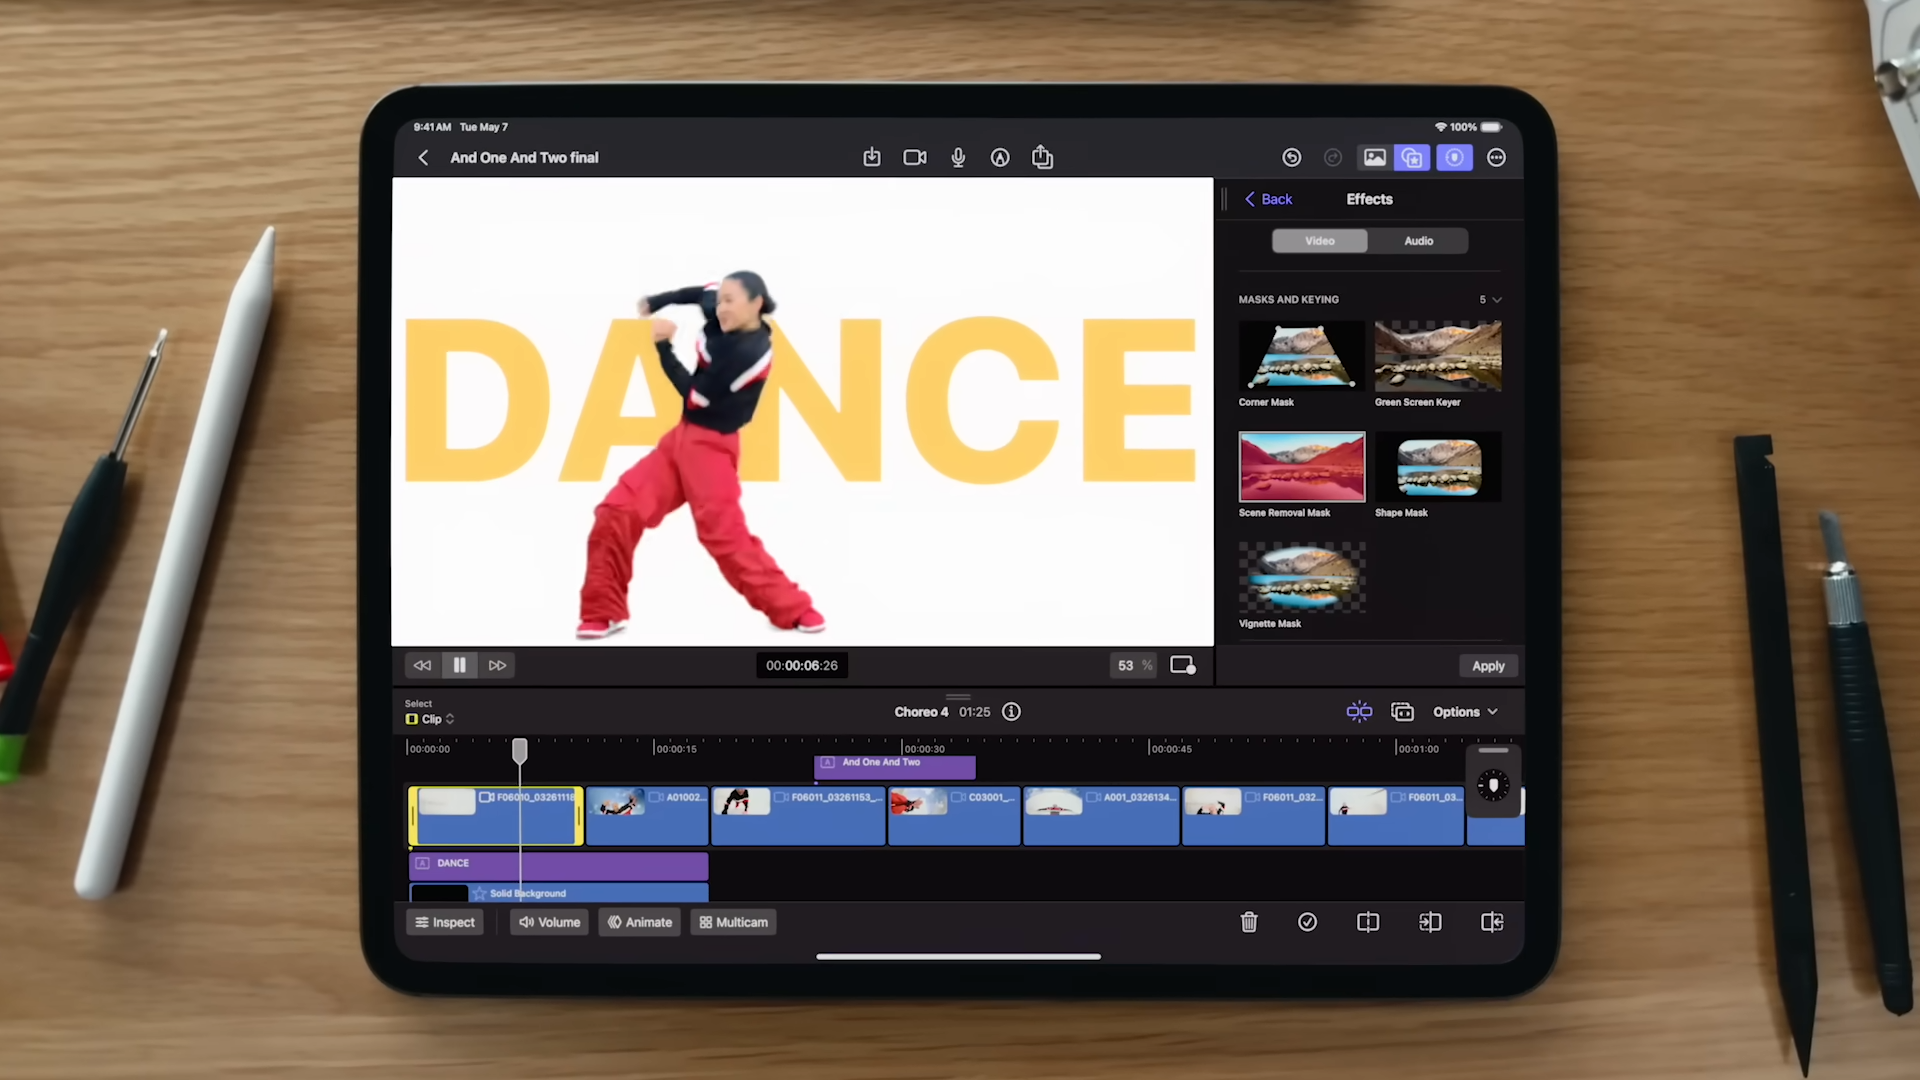Open the import media icon in toolbar
Viewport: 1920px width, 1080px height.
pos(872,157)
